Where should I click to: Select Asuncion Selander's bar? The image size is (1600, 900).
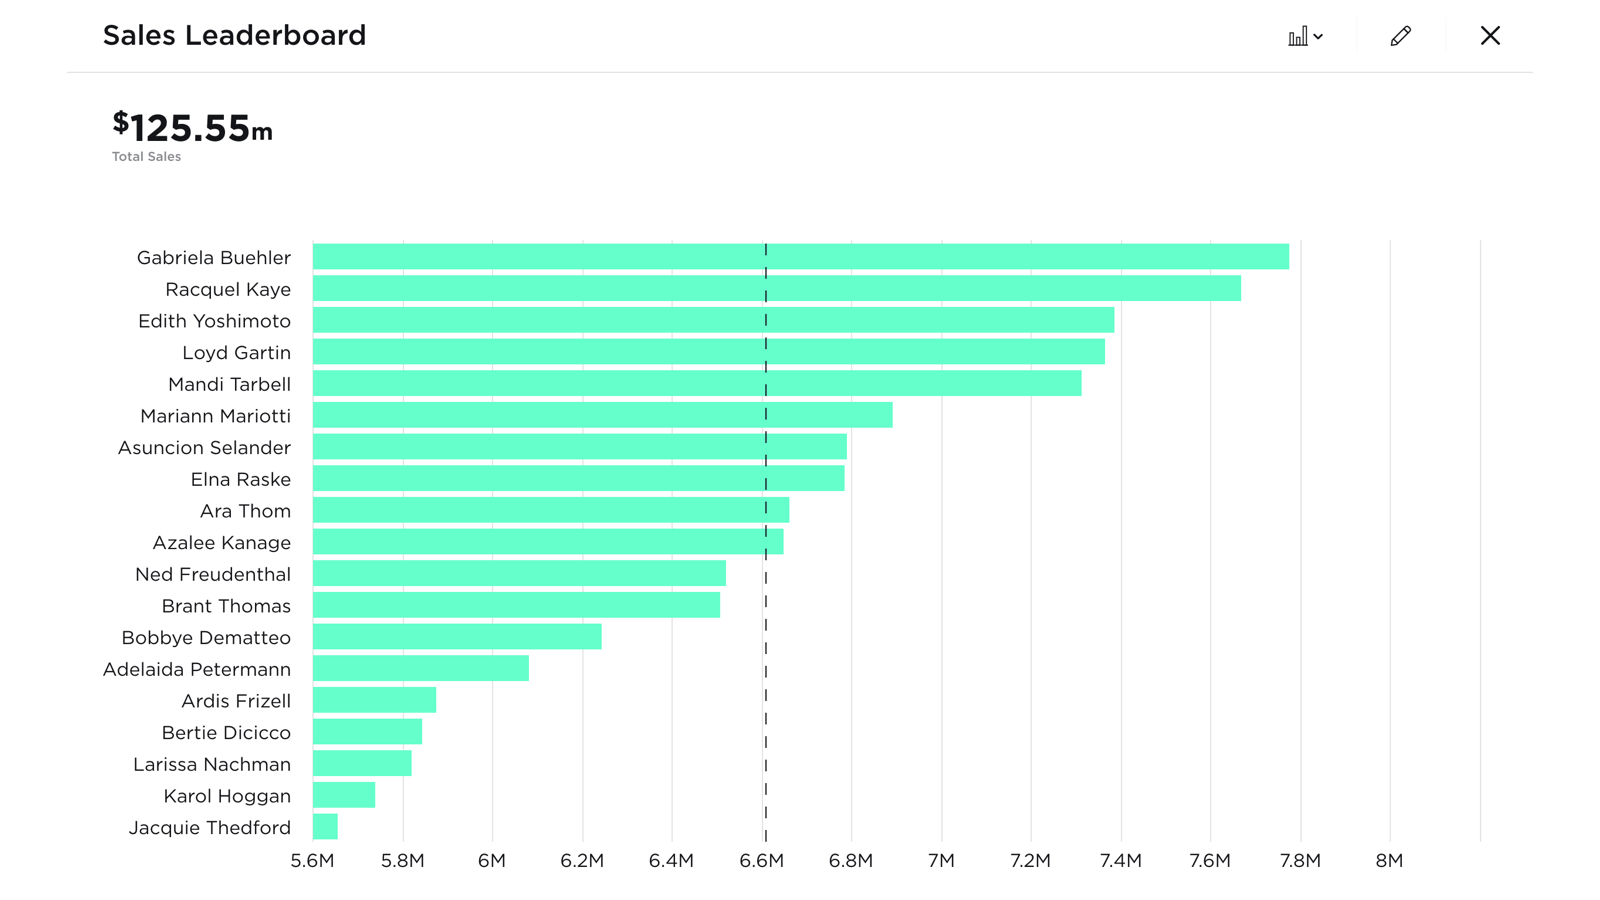580,447
